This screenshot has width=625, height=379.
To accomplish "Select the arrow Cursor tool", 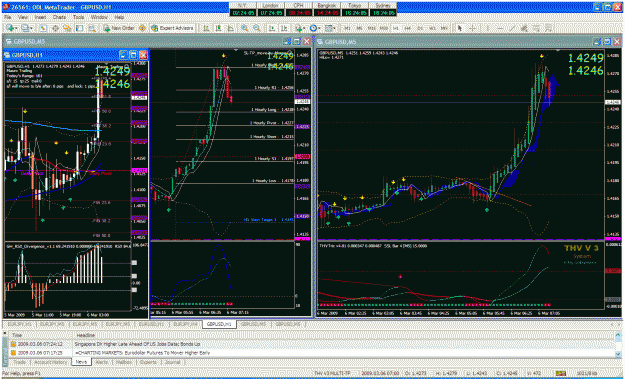I will coord(460,28).
